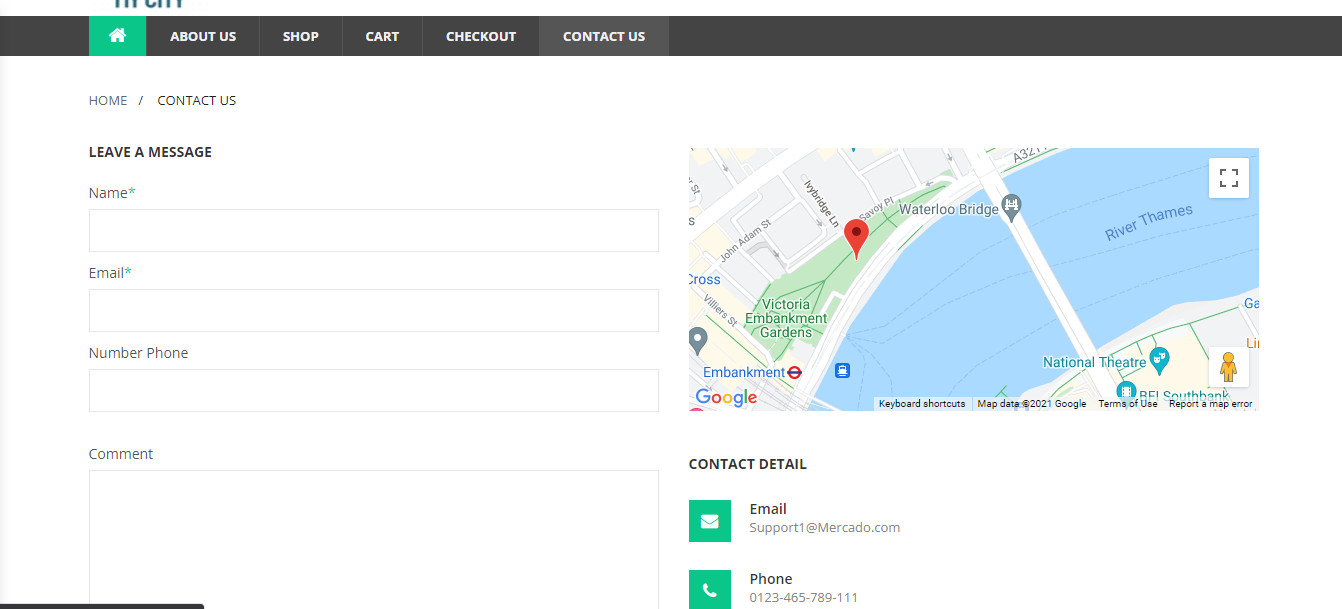Select the CONTACT US tab
Viewport: 1342px width, 609px height.
tap(604, 36)
